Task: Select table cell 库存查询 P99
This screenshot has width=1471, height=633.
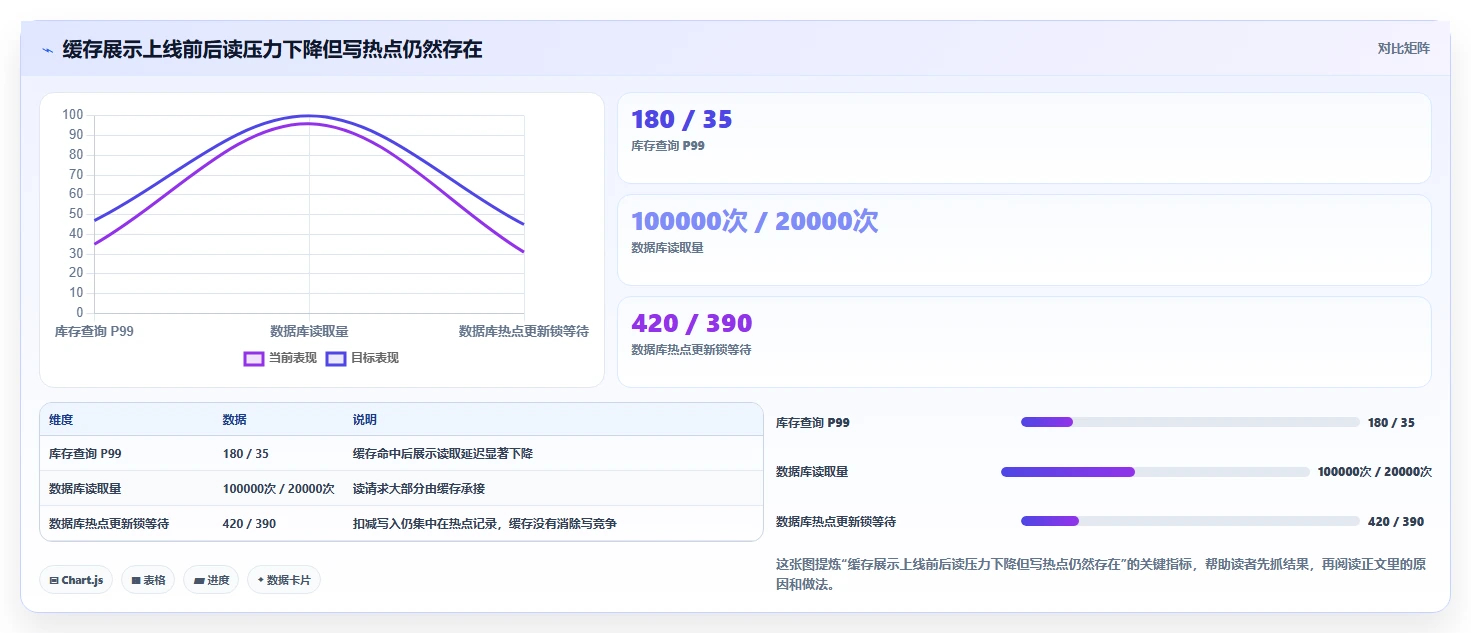Action: coord(126,453)
